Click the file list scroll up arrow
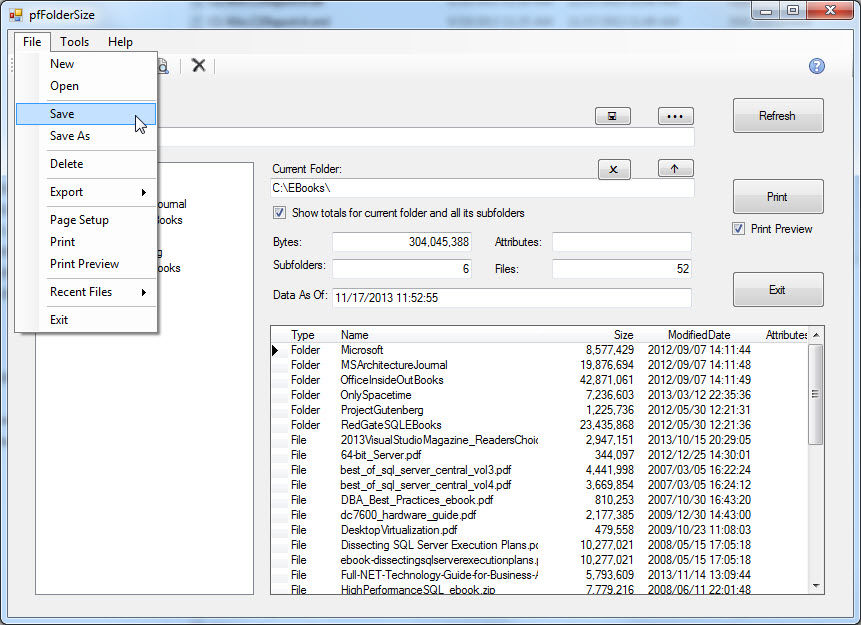The image size is (861, 625). click(x=816, y=335)
